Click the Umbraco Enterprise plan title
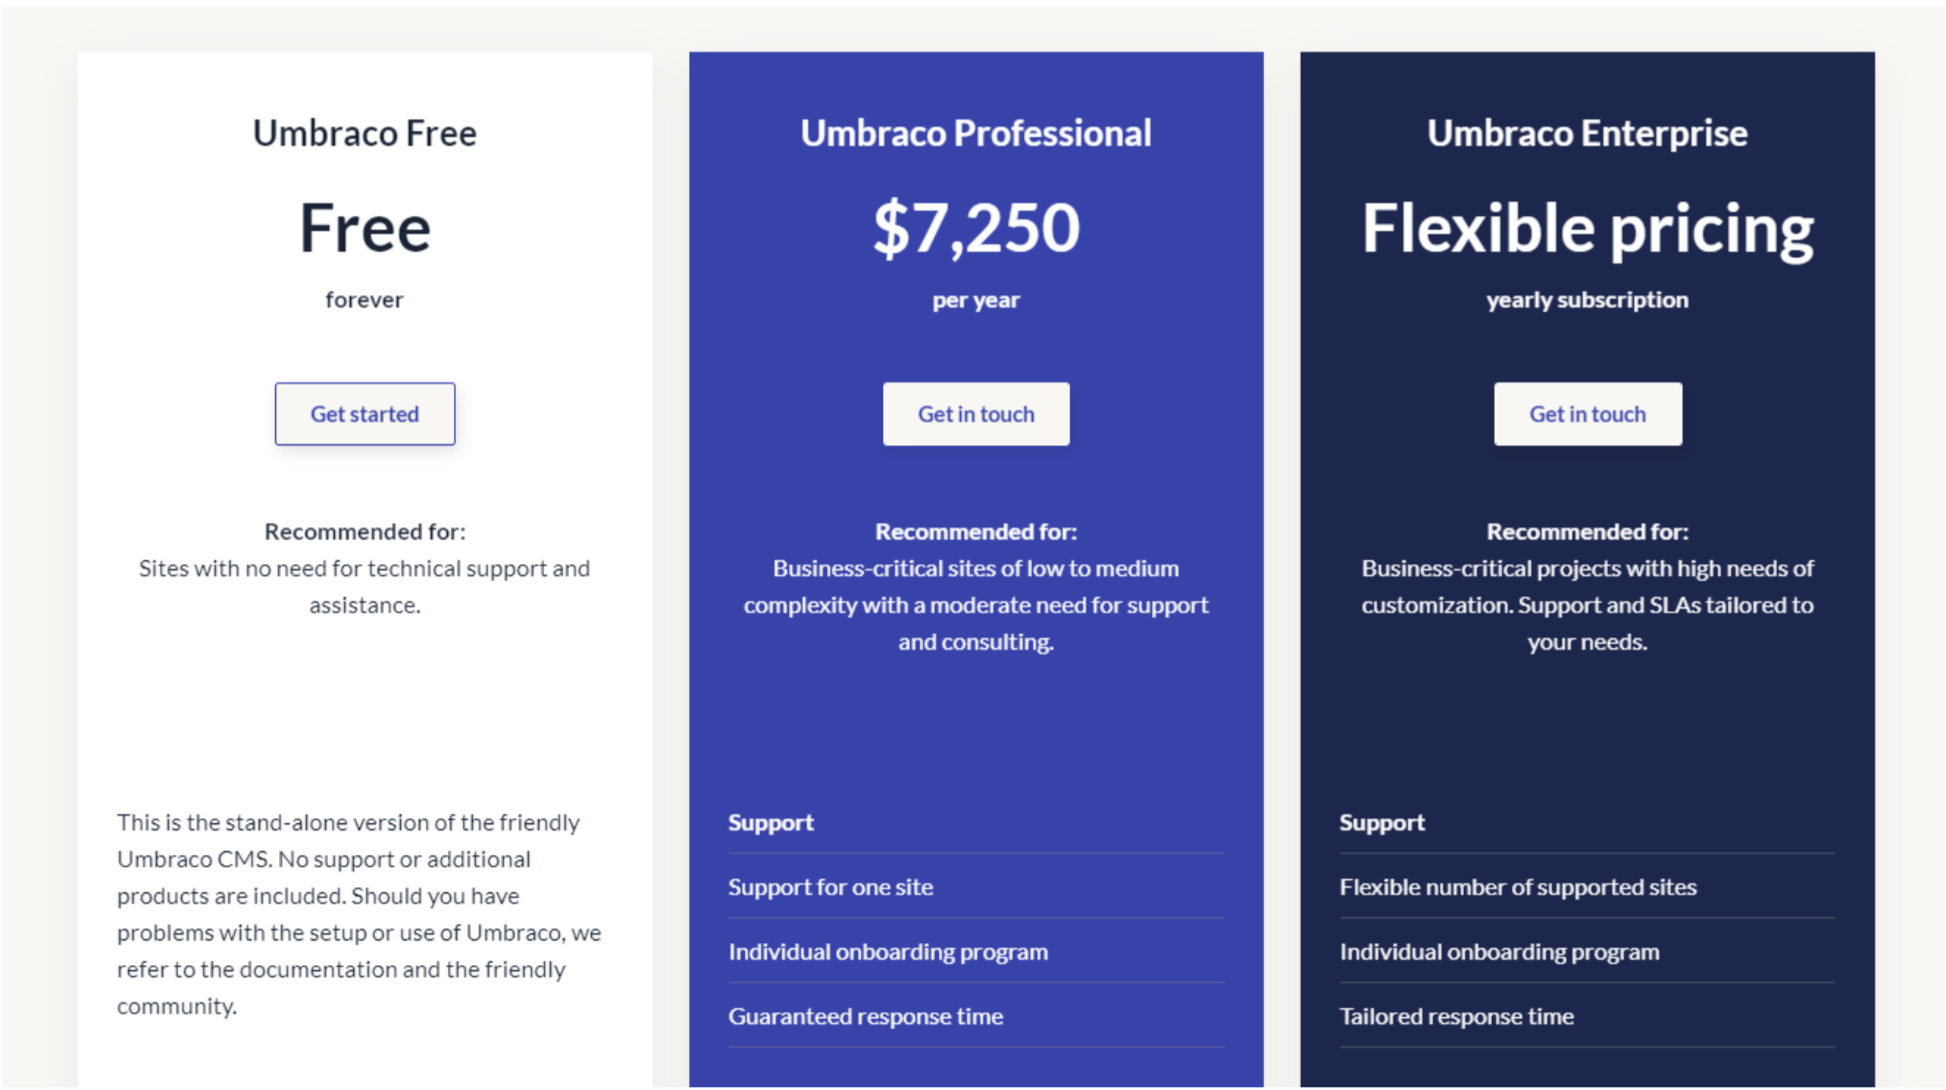1946x1090 pixels. click(1586, 133)
